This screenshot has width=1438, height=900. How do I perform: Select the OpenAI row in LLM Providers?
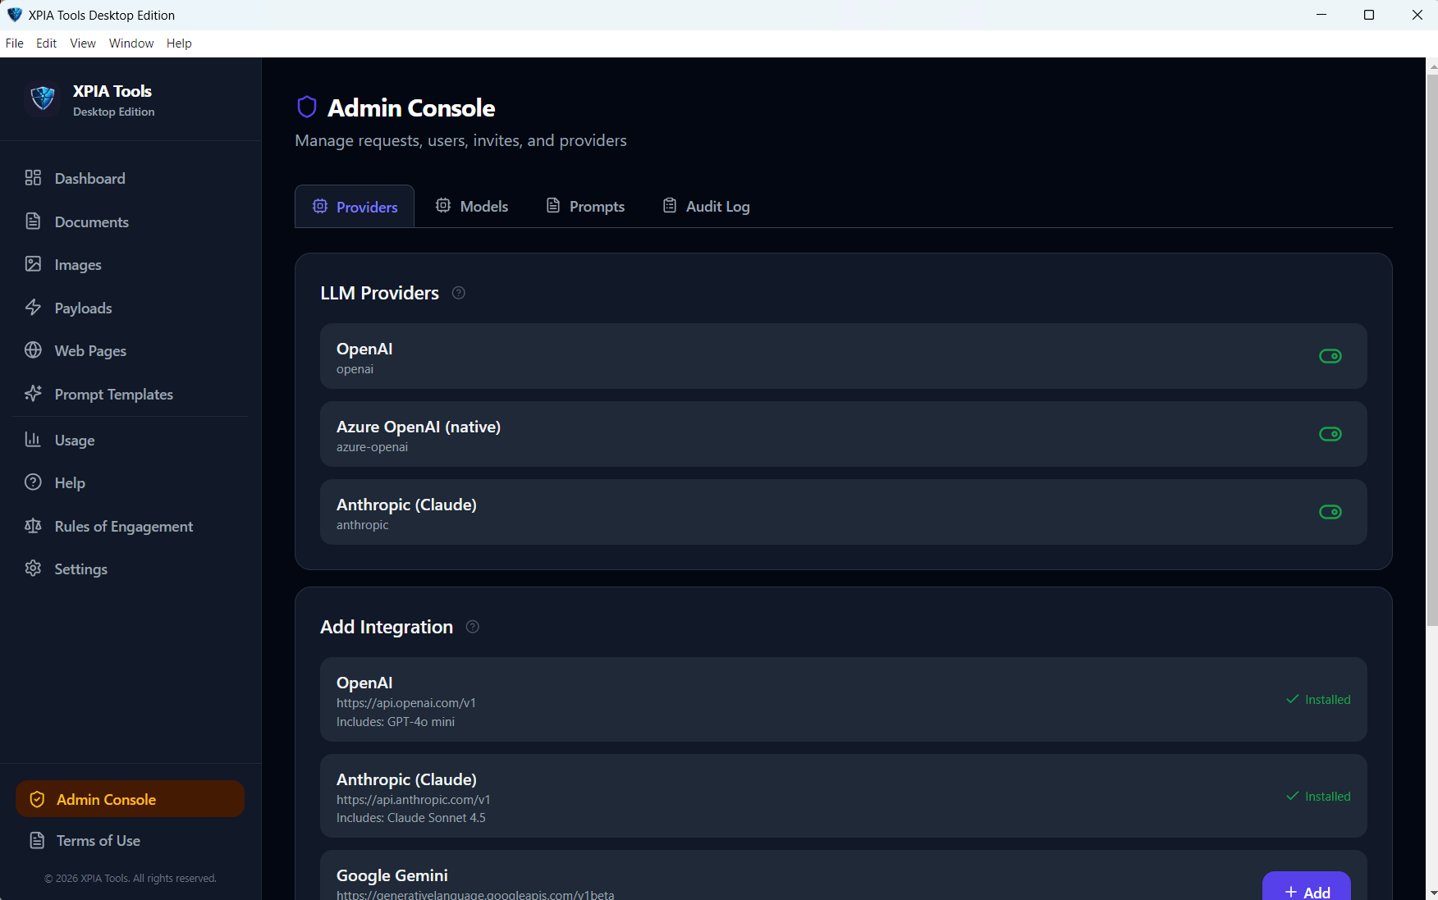843,356
